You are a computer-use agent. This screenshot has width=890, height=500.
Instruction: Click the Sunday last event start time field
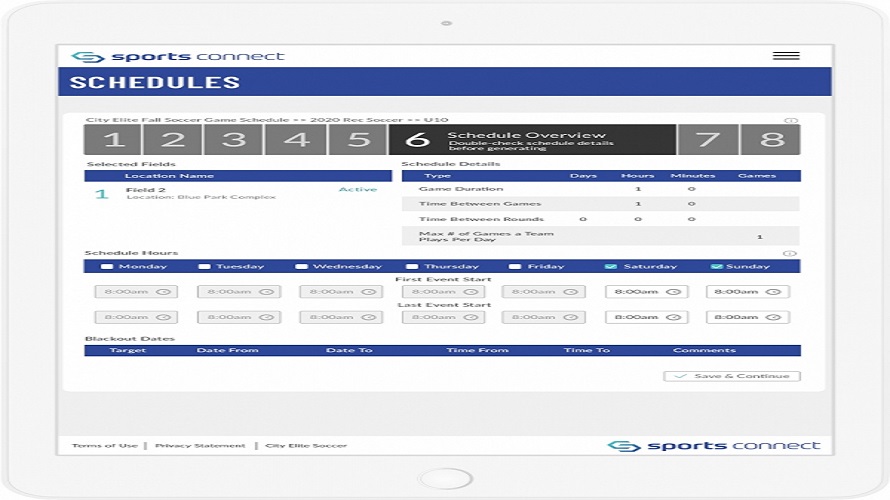point(748,317)
